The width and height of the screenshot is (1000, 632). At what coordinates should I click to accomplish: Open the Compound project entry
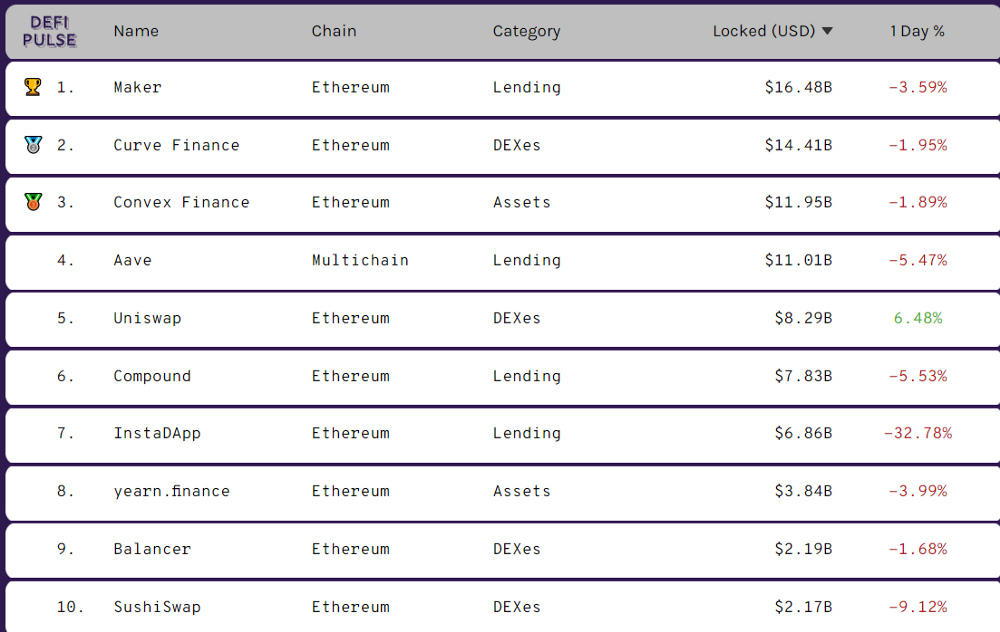coord(152,376)
